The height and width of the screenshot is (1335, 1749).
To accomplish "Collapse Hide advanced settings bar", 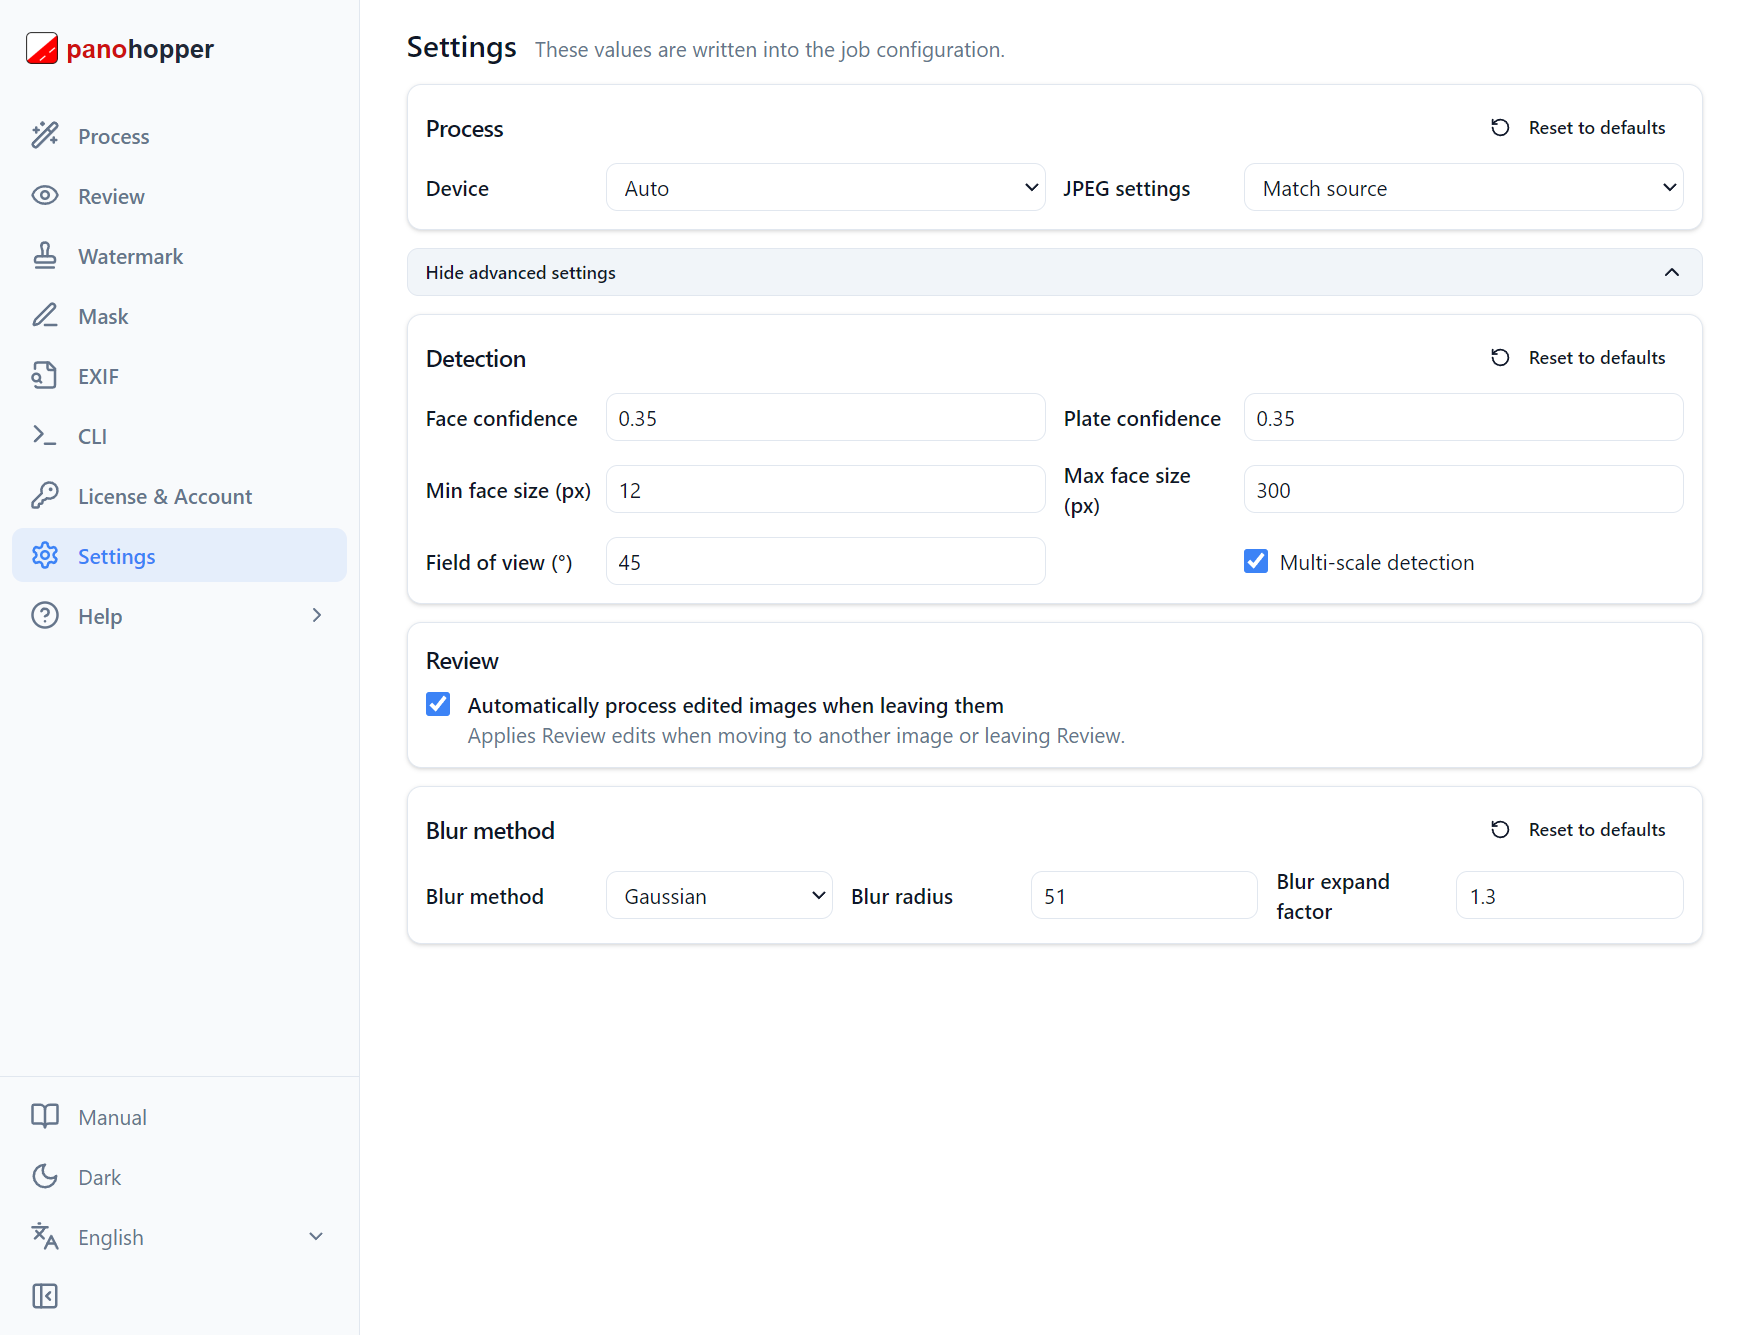I will pyautogui.click(x=1055, y=272).
